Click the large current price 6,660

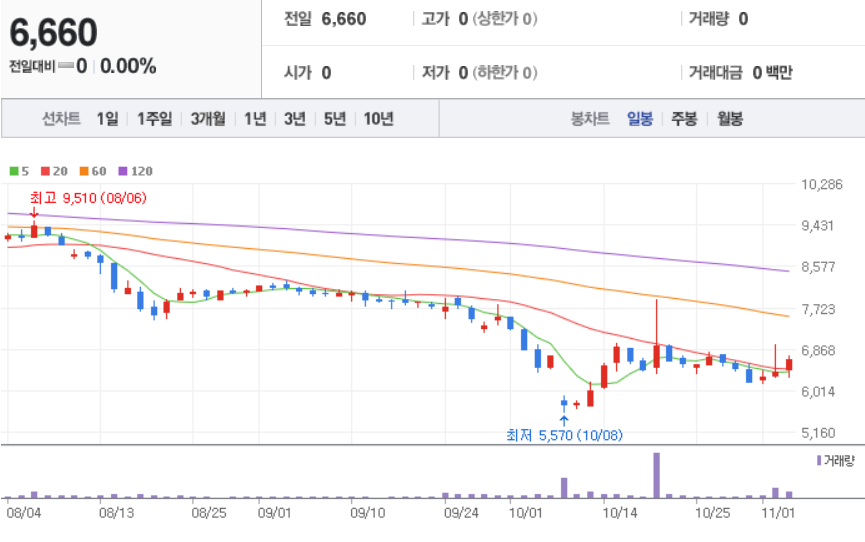point(54,32)
